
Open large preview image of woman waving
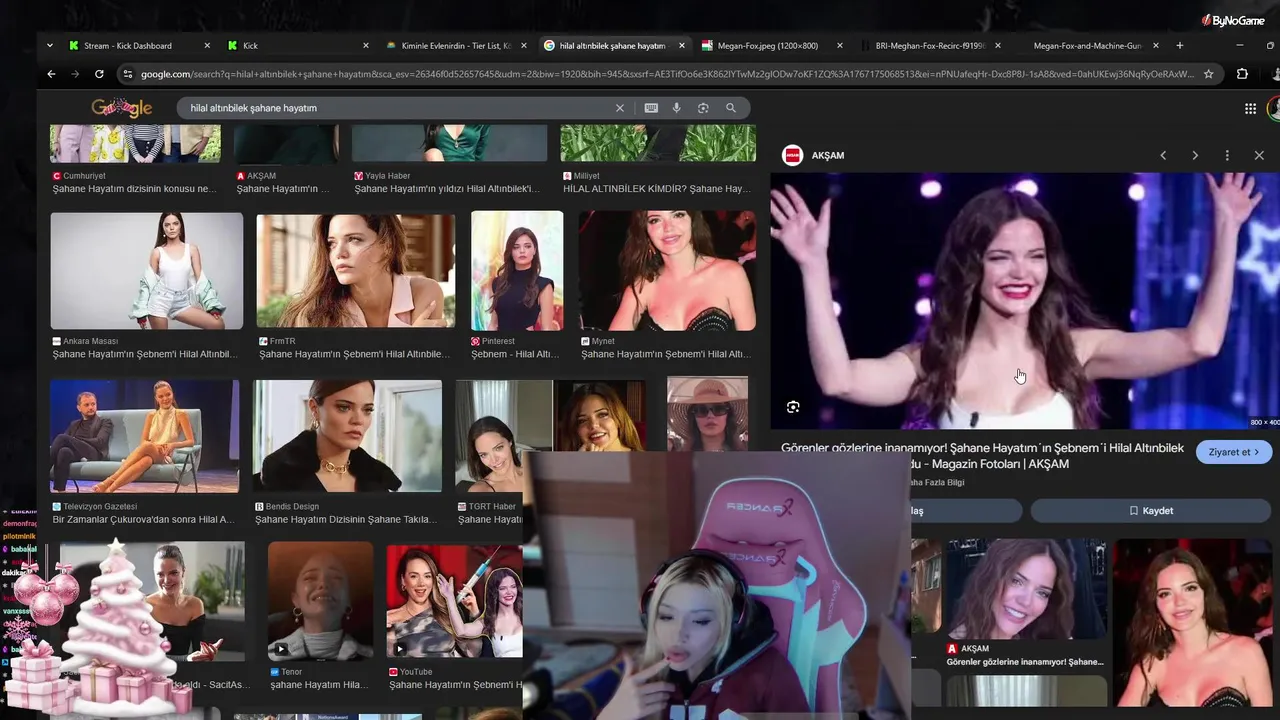[x=1025, y=300]
